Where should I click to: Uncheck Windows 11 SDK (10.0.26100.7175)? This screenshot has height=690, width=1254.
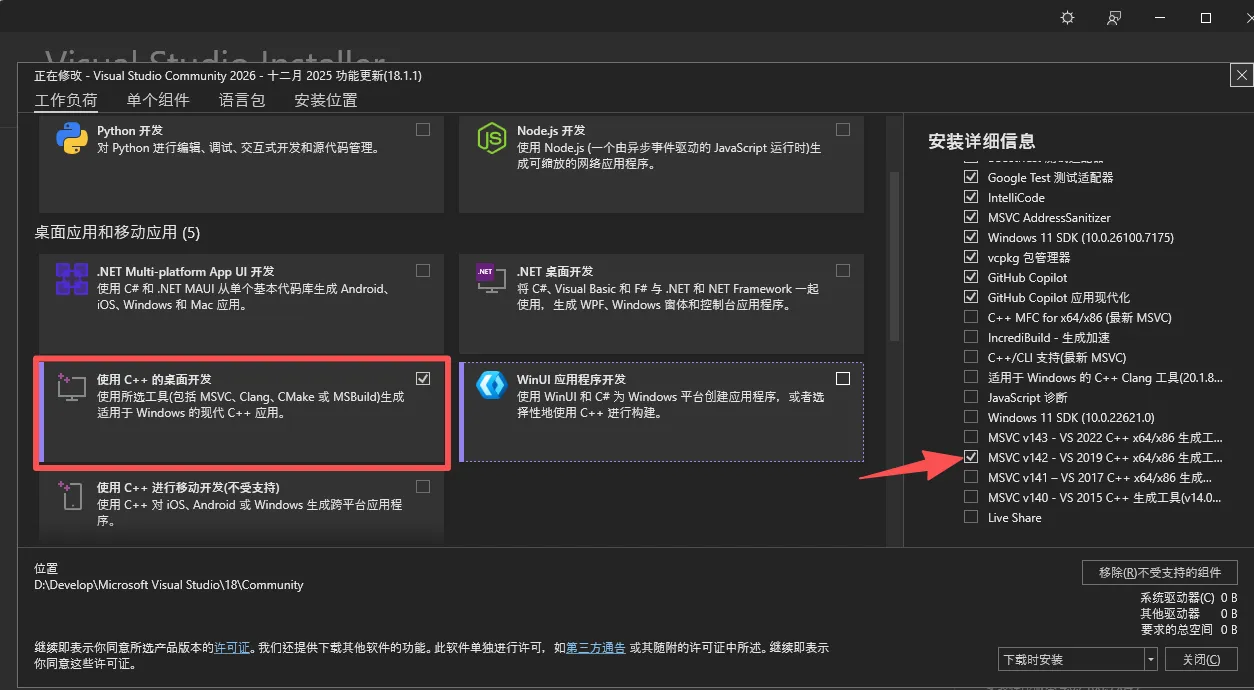(x=971, y=237)
